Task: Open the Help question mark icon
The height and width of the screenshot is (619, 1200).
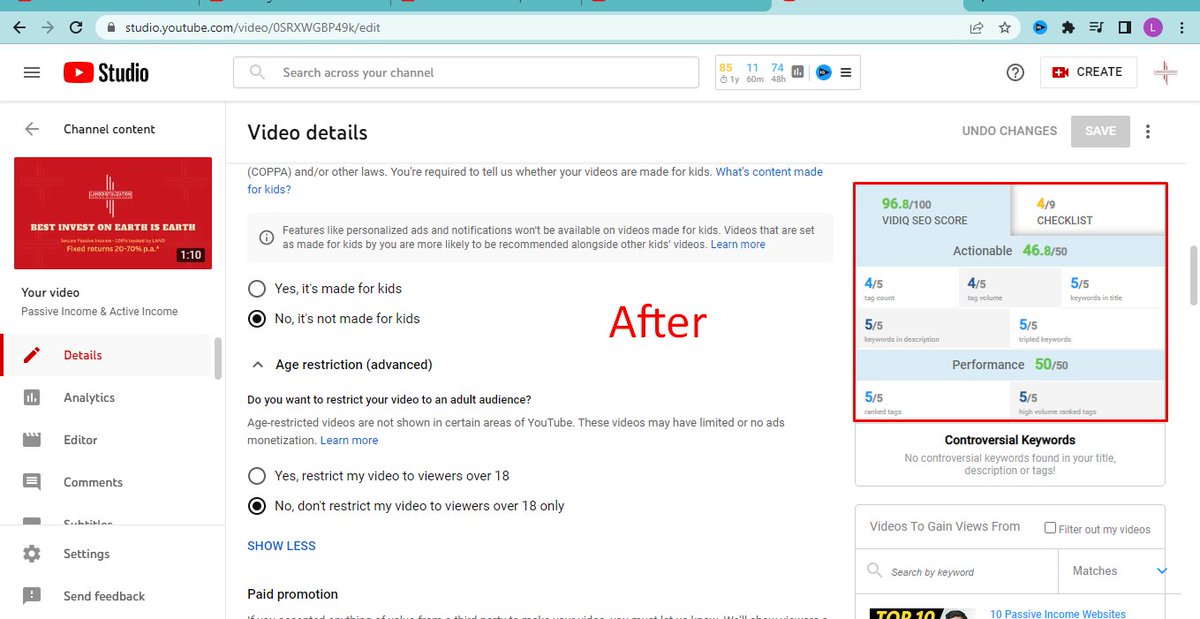Action: 1015,72
